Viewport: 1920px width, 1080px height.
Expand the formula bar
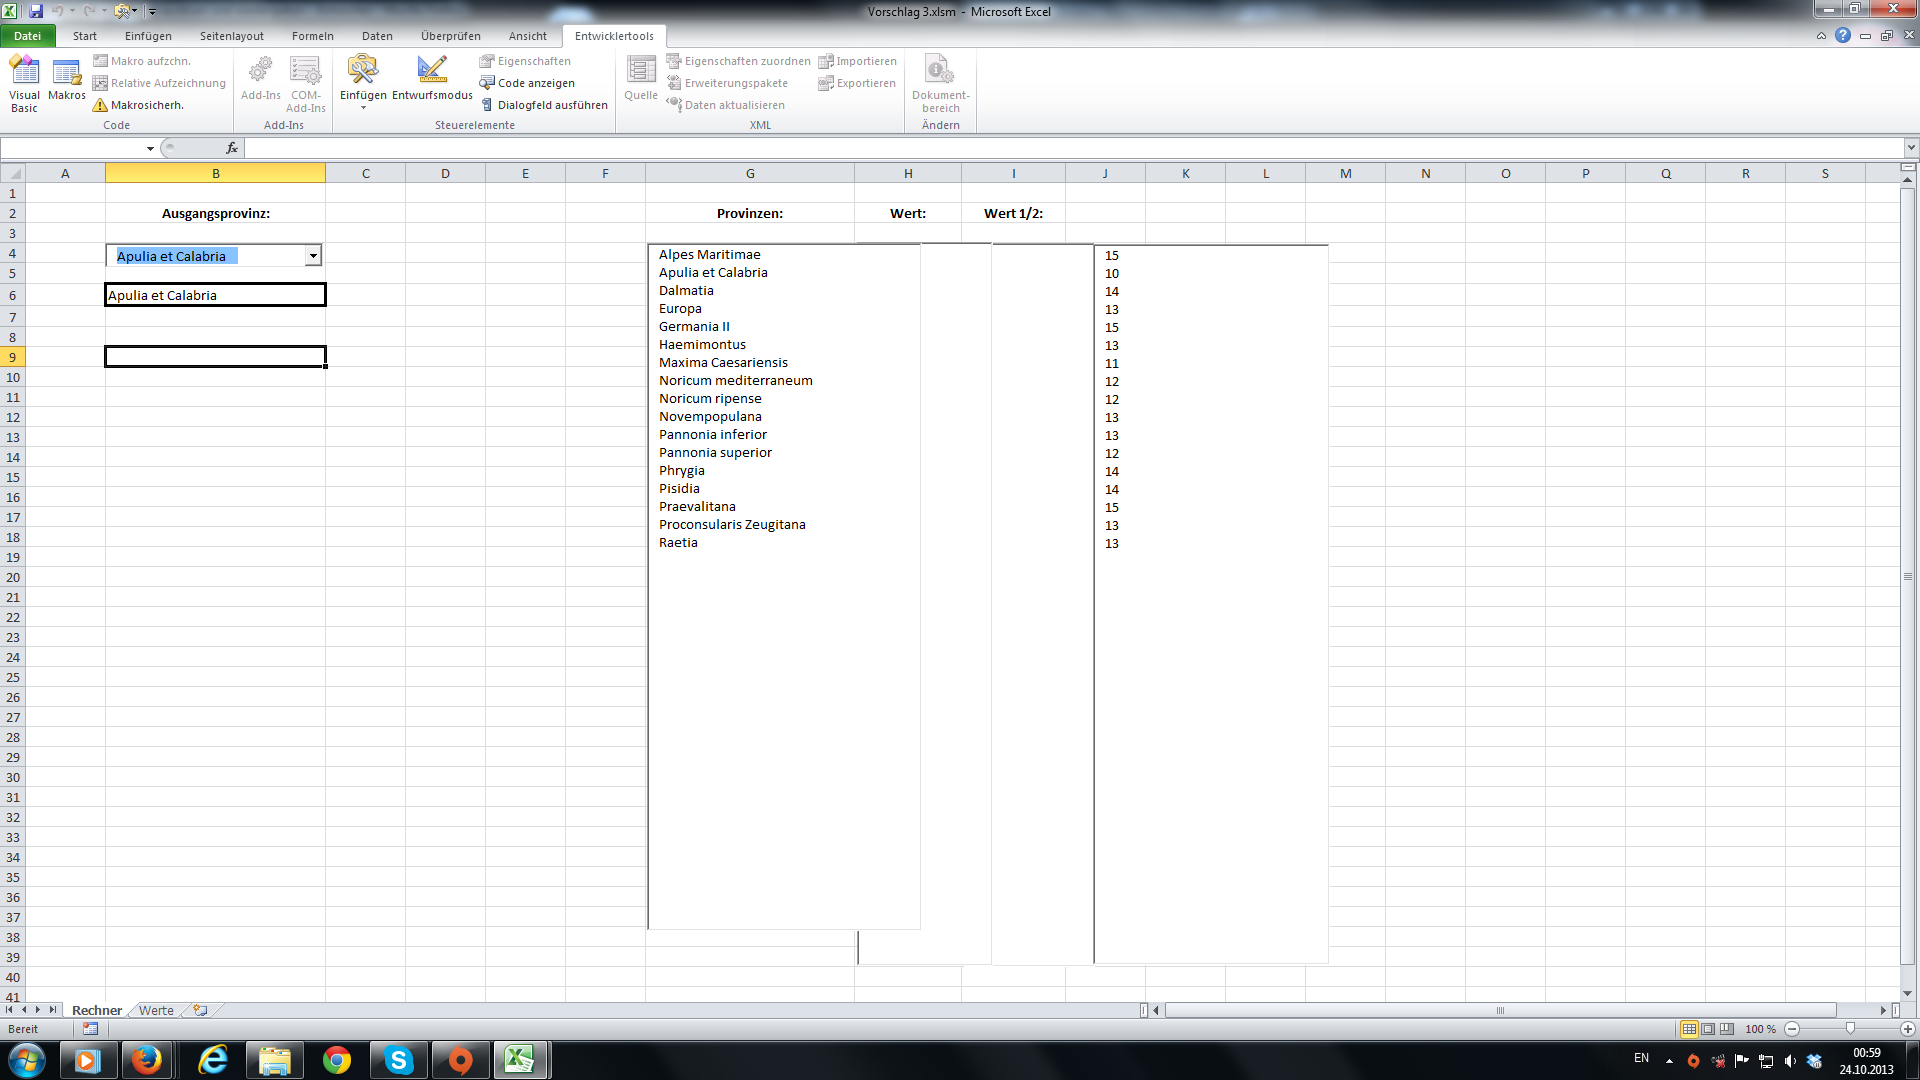[x=1910, y=148]
